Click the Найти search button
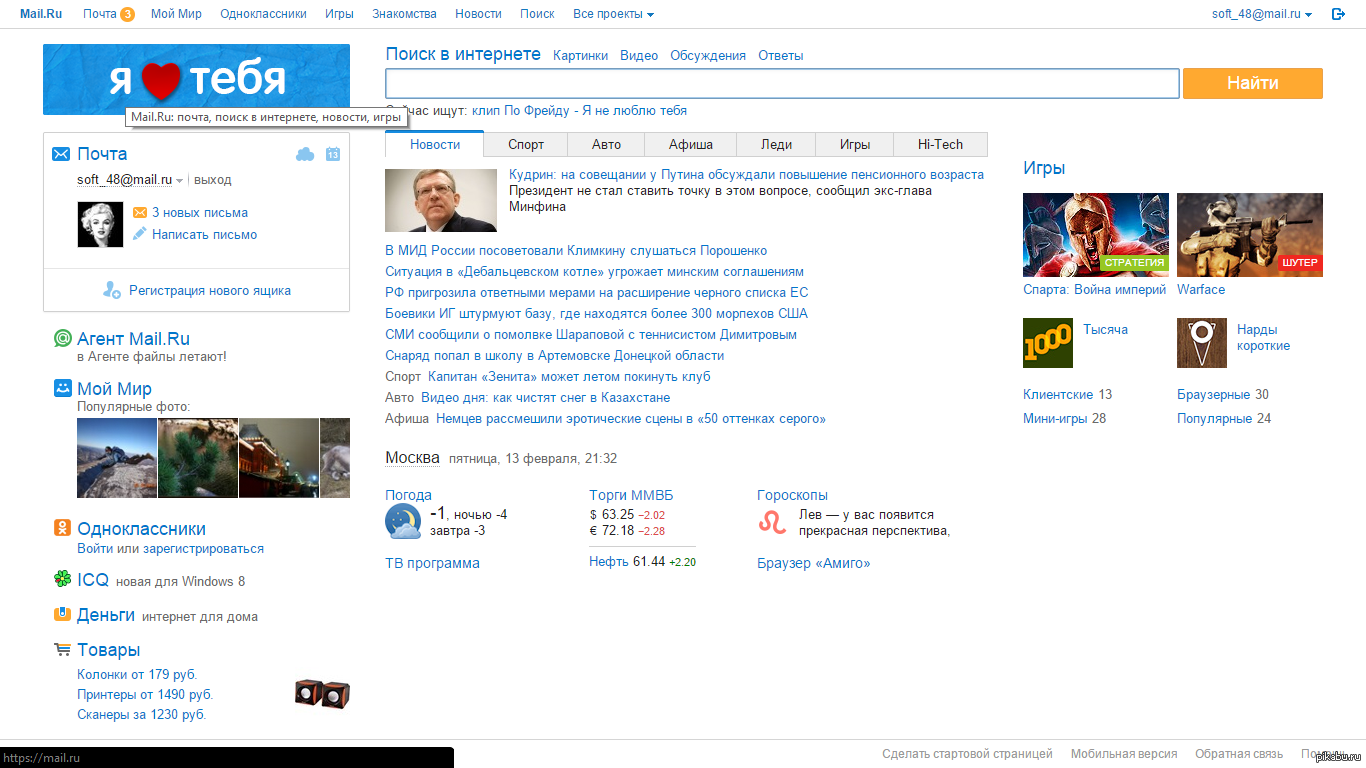 (x=1253, y=83)
